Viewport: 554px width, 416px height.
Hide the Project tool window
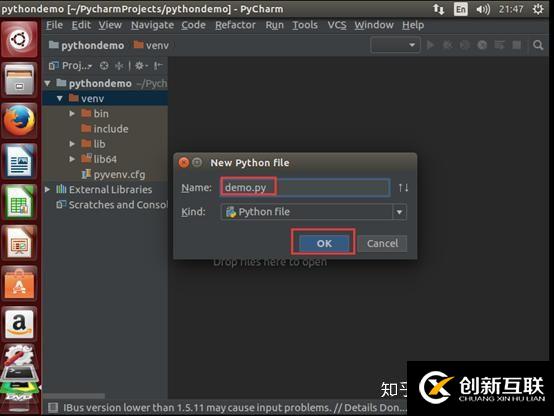[158, 66]
